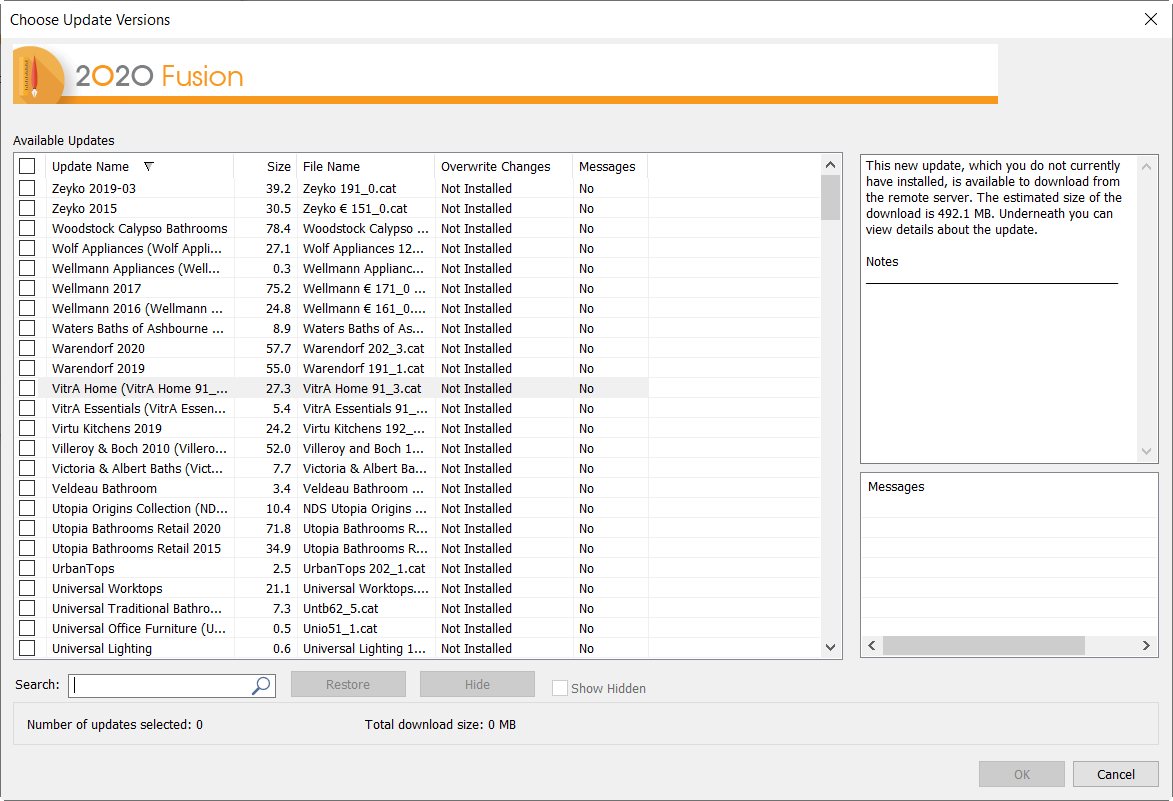Click the Messages heading in the right panel
The image size is (1173, 801).
click(895, 487)
